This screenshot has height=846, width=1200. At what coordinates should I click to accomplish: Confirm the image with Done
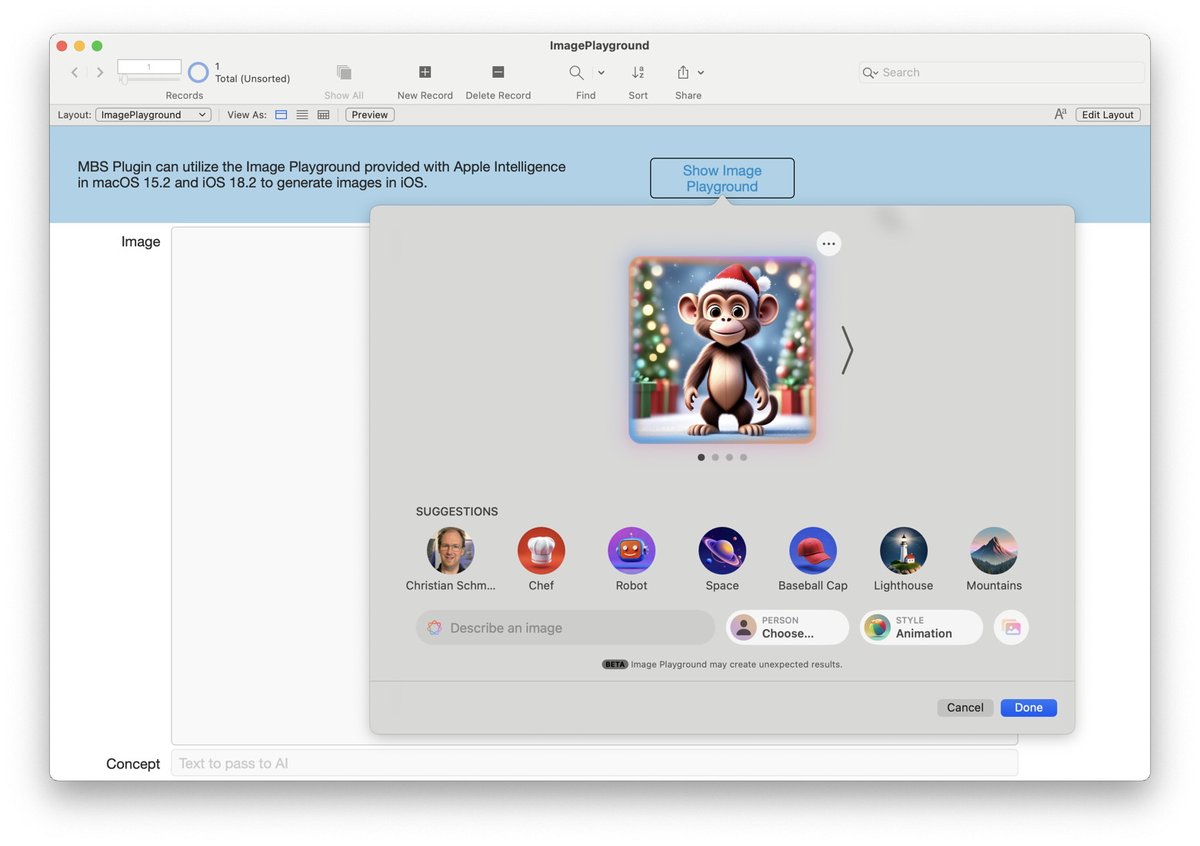click(x=1028, y=707)
